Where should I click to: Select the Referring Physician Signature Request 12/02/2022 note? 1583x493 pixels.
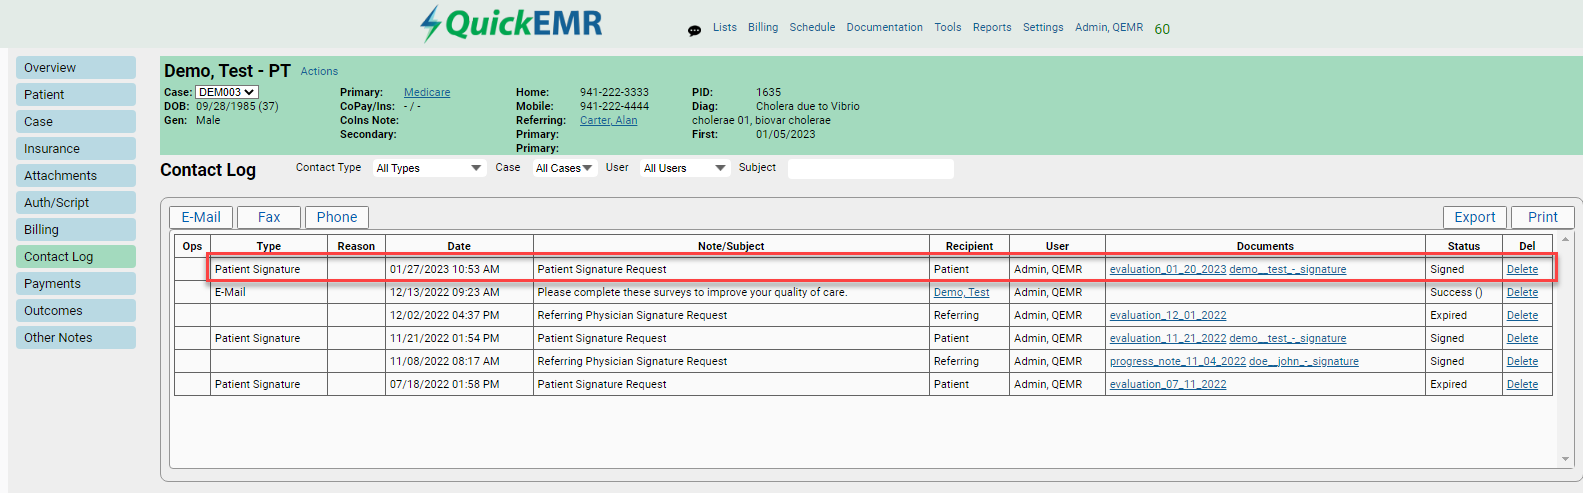(x=632, y=315)
